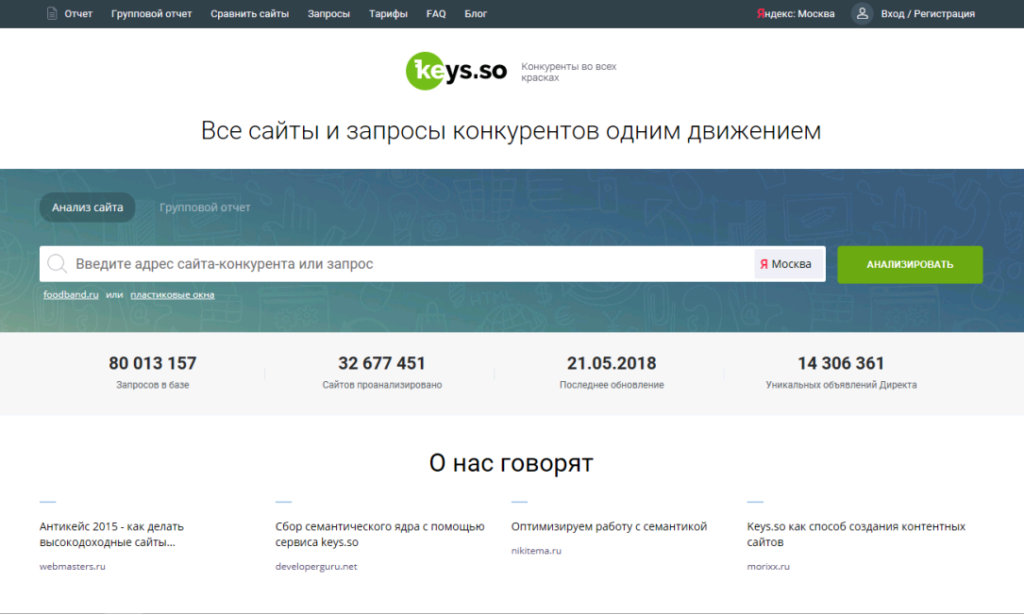
Task: Open Сравнить сайты page
Action: (249, 14)
